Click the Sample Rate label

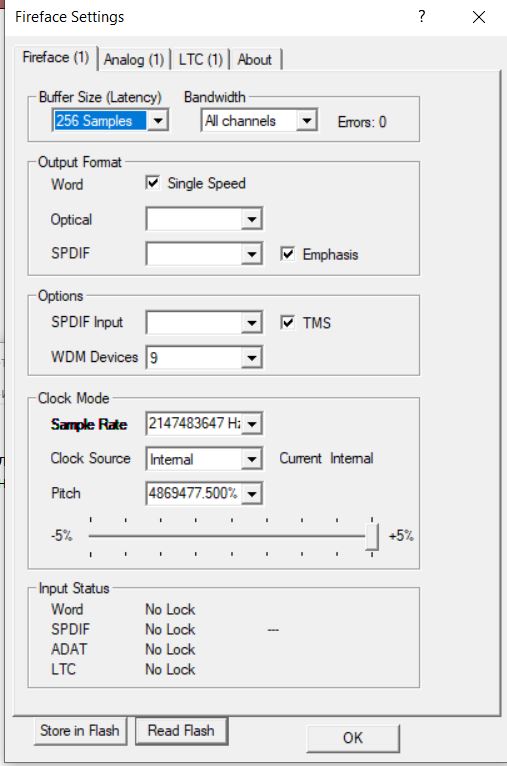click(89, 425)
